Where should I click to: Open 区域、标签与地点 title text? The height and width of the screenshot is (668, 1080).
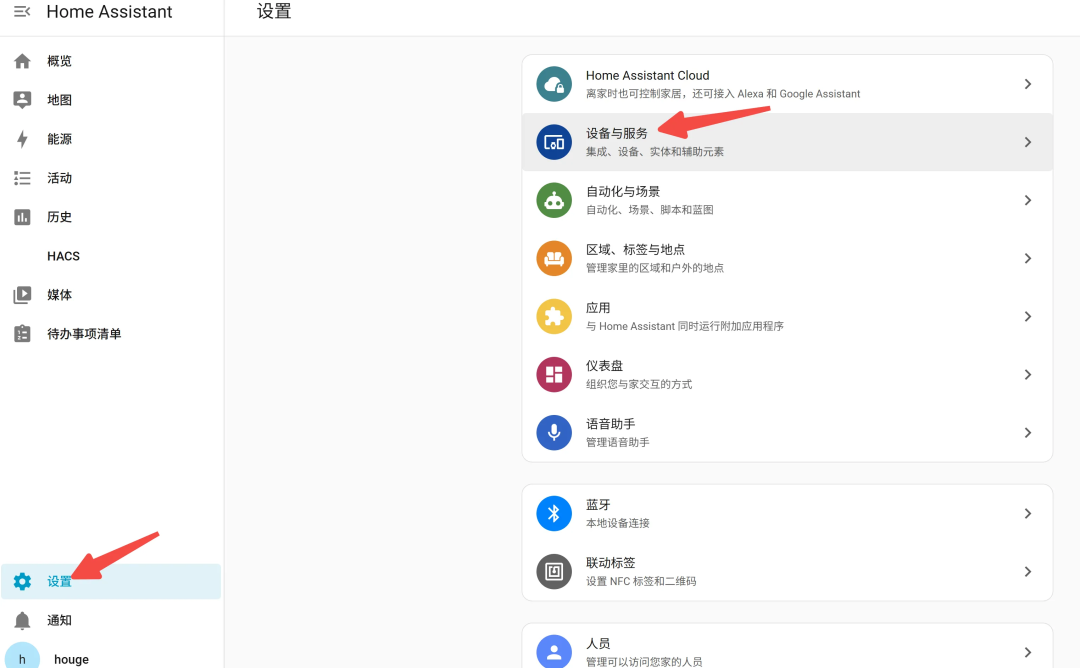click(x=635, y=249)
